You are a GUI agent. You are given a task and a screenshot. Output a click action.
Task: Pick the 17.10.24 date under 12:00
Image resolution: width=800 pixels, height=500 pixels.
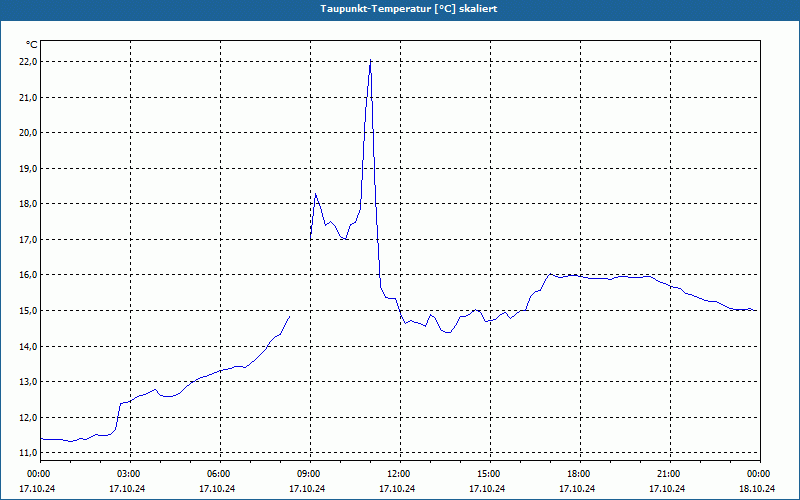pos(397,488)
